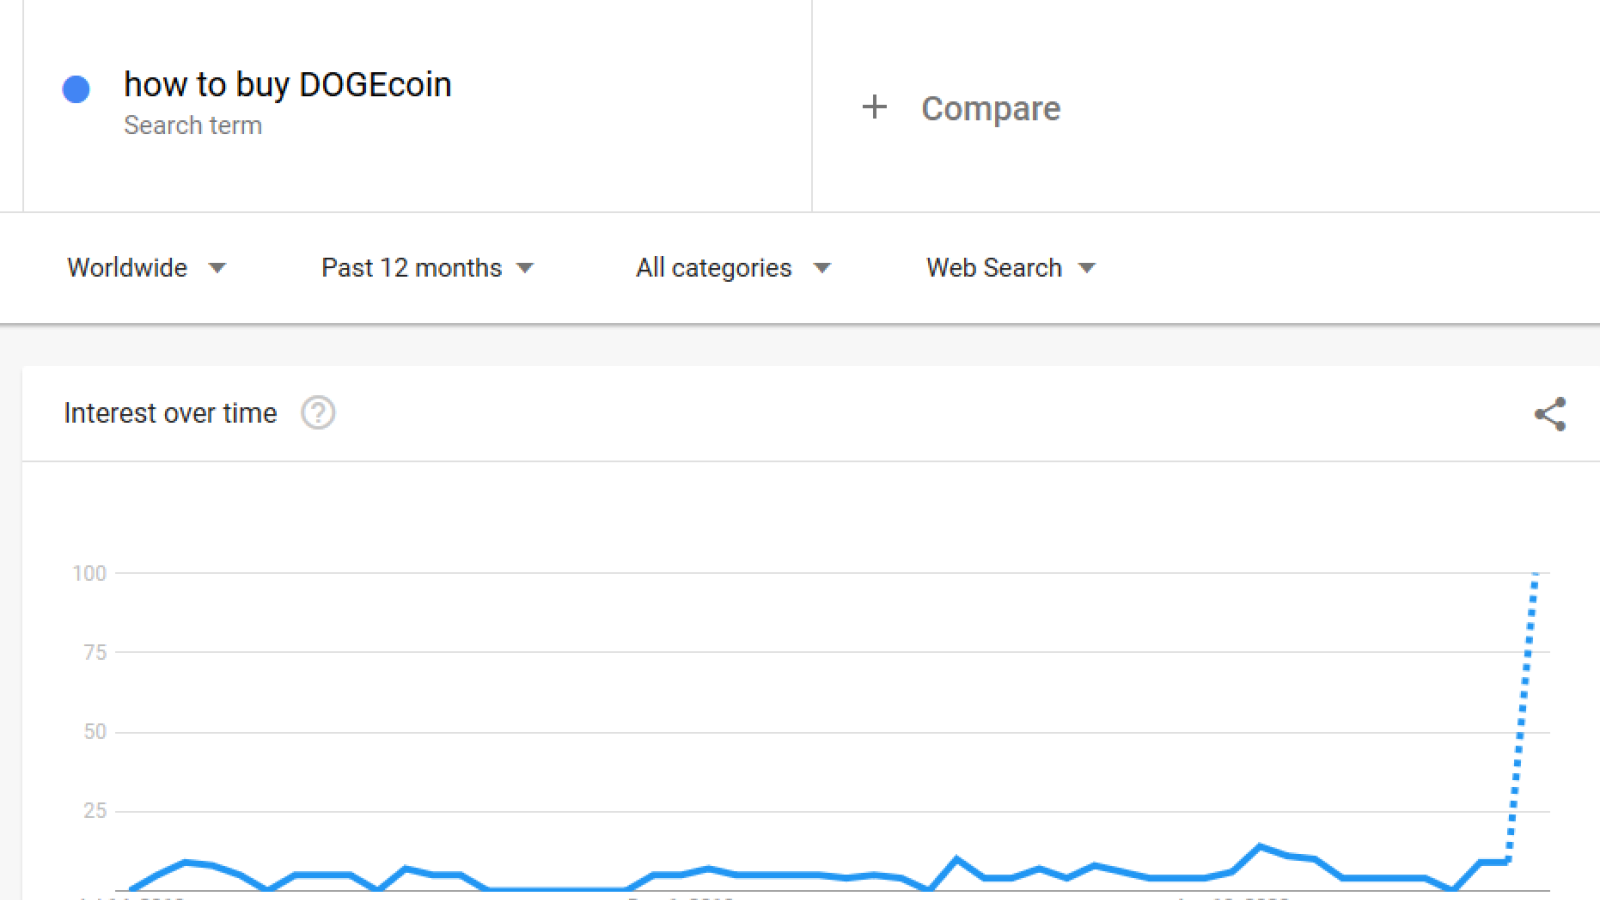
Task: Click the blue dot beside the search term
Action: [x=76, y=89]
